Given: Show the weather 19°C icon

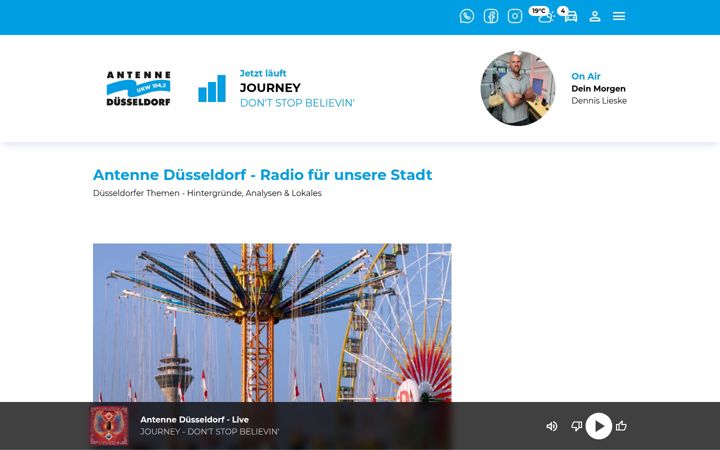Looking at the screenshot, I should pyautogui.click(x=542, y=15).
